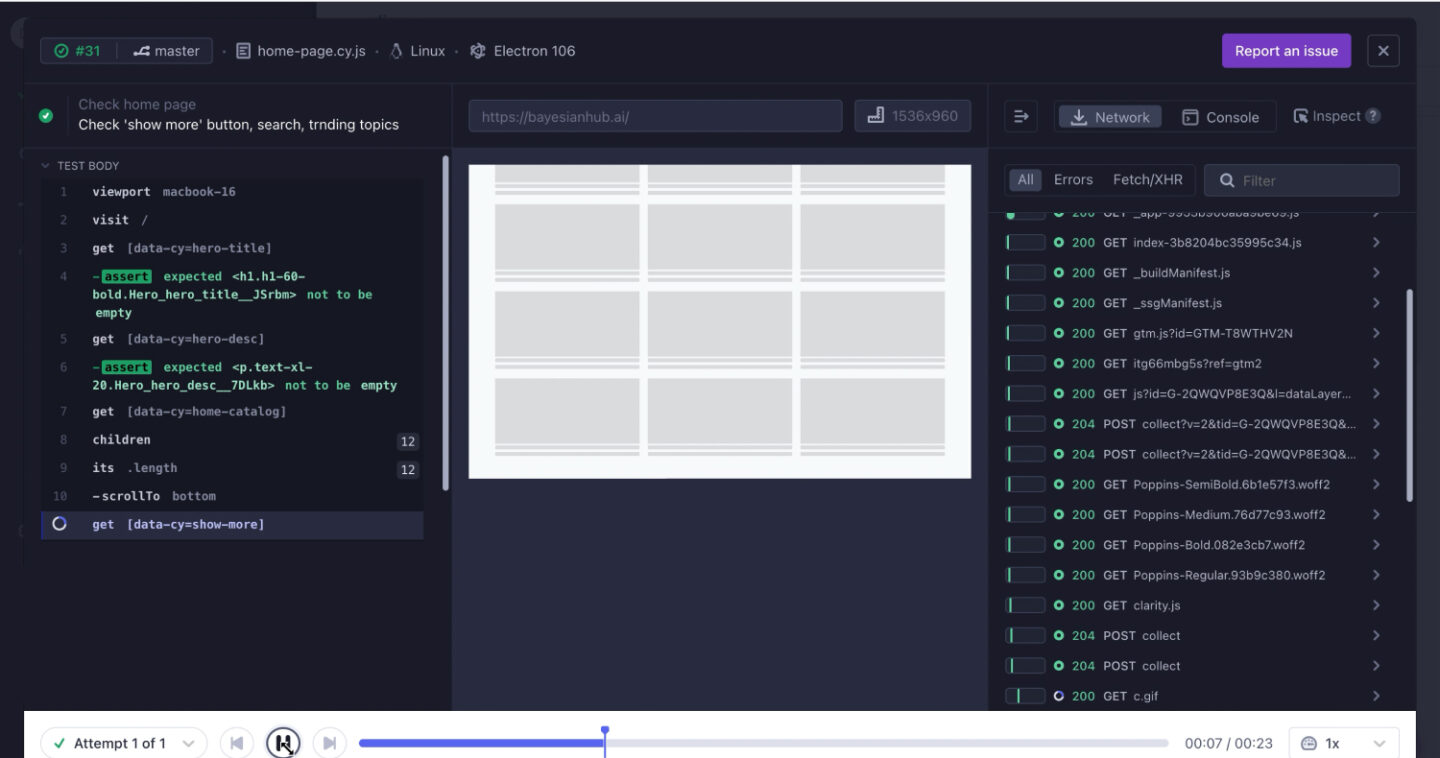Click the timing bar of clarity.js request
Image resolution: width=1440 pixels, height=758 pixels.
1025,605
